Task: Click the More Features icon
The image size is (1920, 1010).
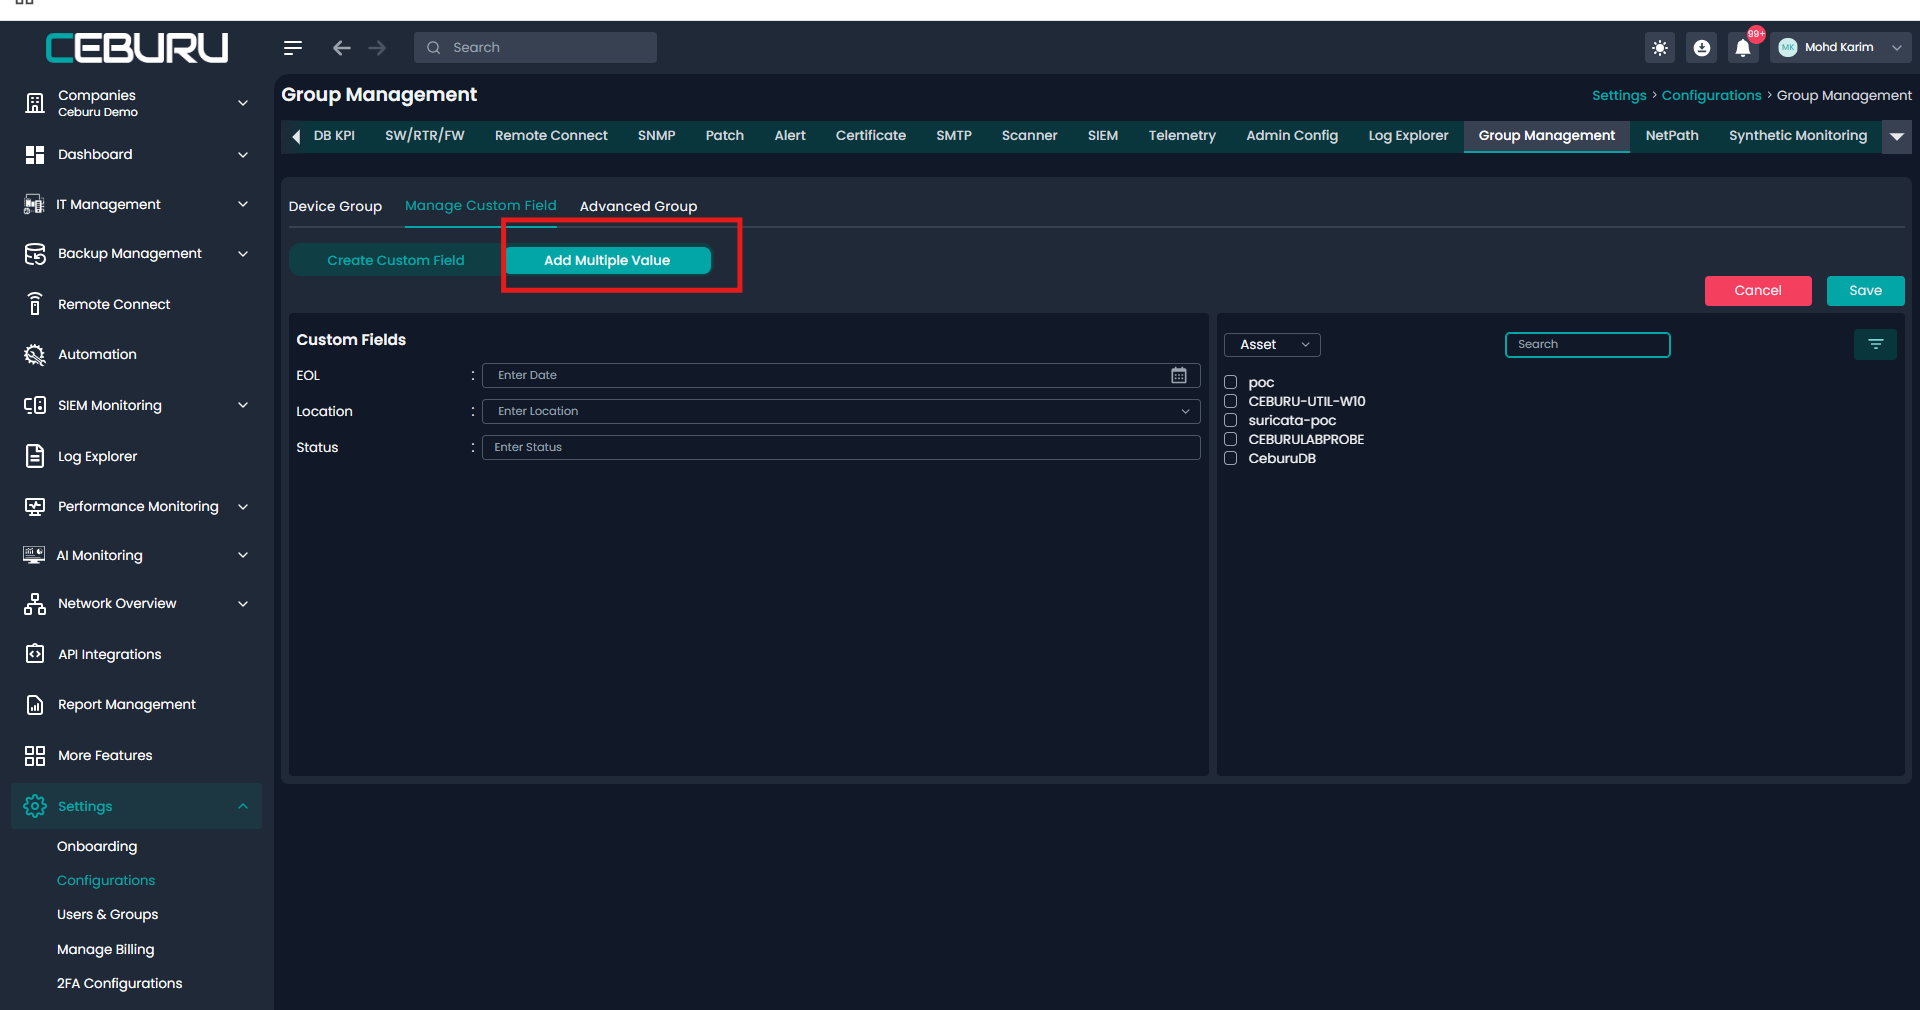Action: [35, 756]
